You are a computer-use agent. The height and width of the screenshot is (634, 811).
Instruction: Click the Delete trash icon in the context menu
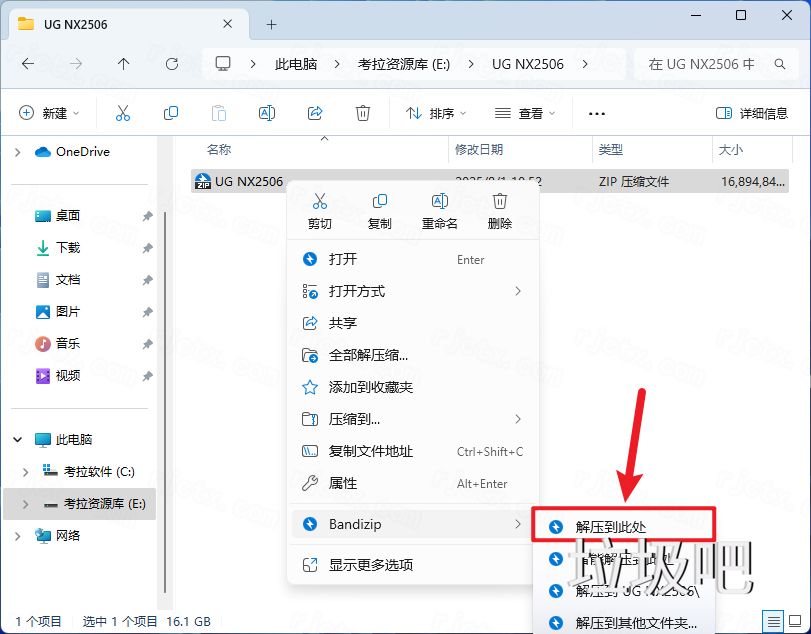click(498, 203)
